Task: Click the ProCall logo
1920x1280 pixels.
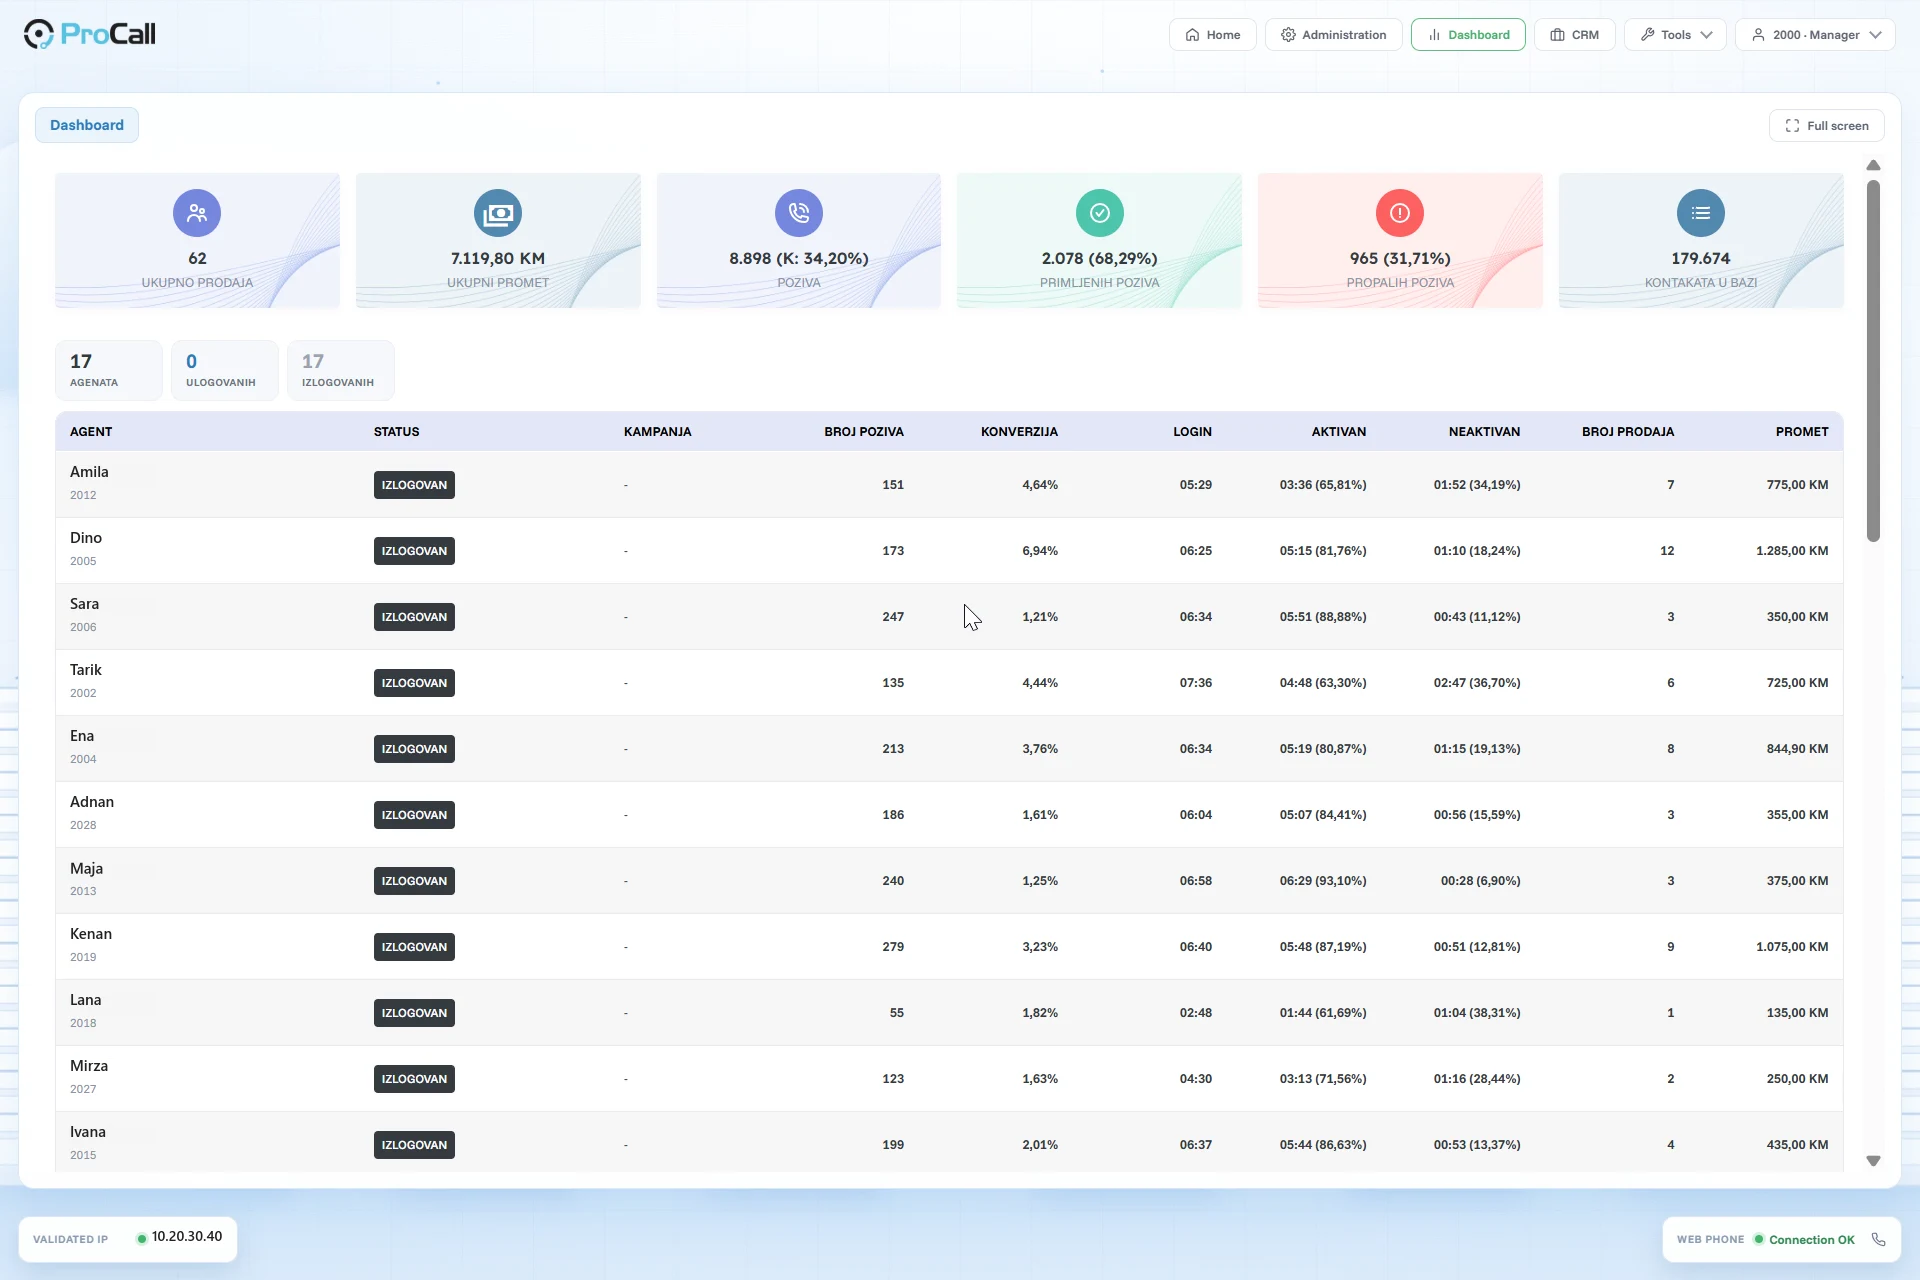Action: [x=89, y=34]
